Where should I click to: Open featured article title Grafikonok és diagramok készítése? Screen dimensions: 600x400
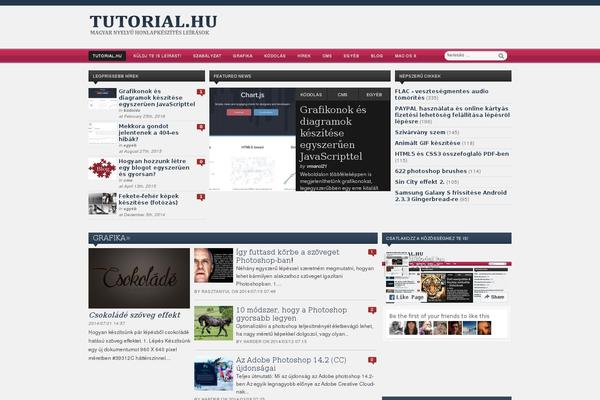(333, 133)
